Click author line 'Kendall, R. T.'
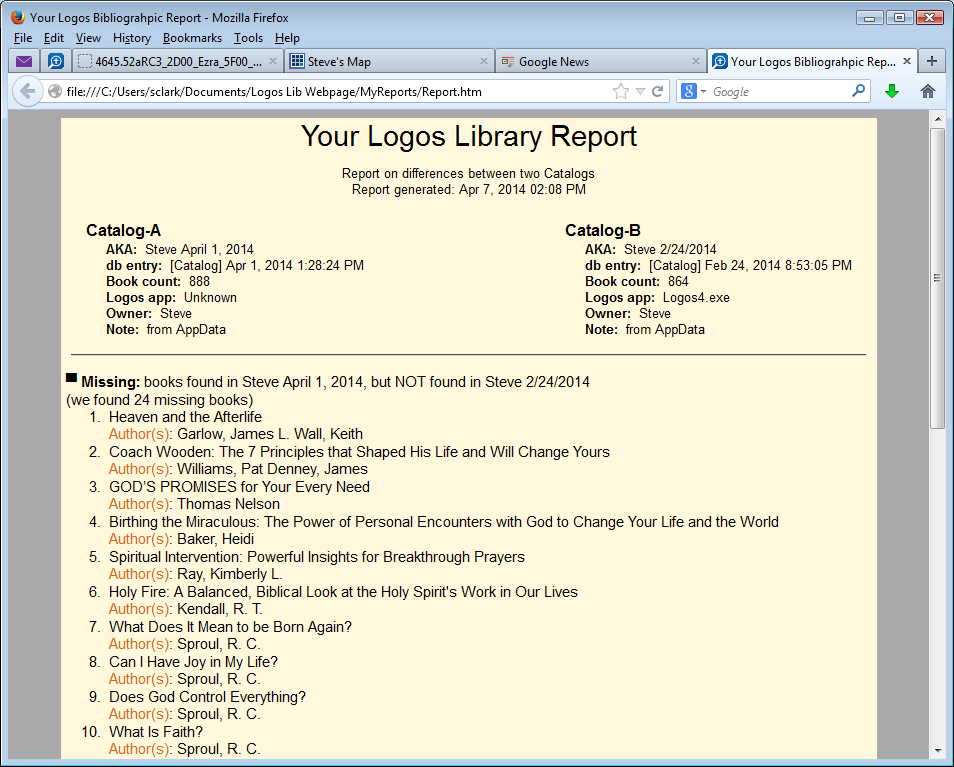 (x=186, y=609)
